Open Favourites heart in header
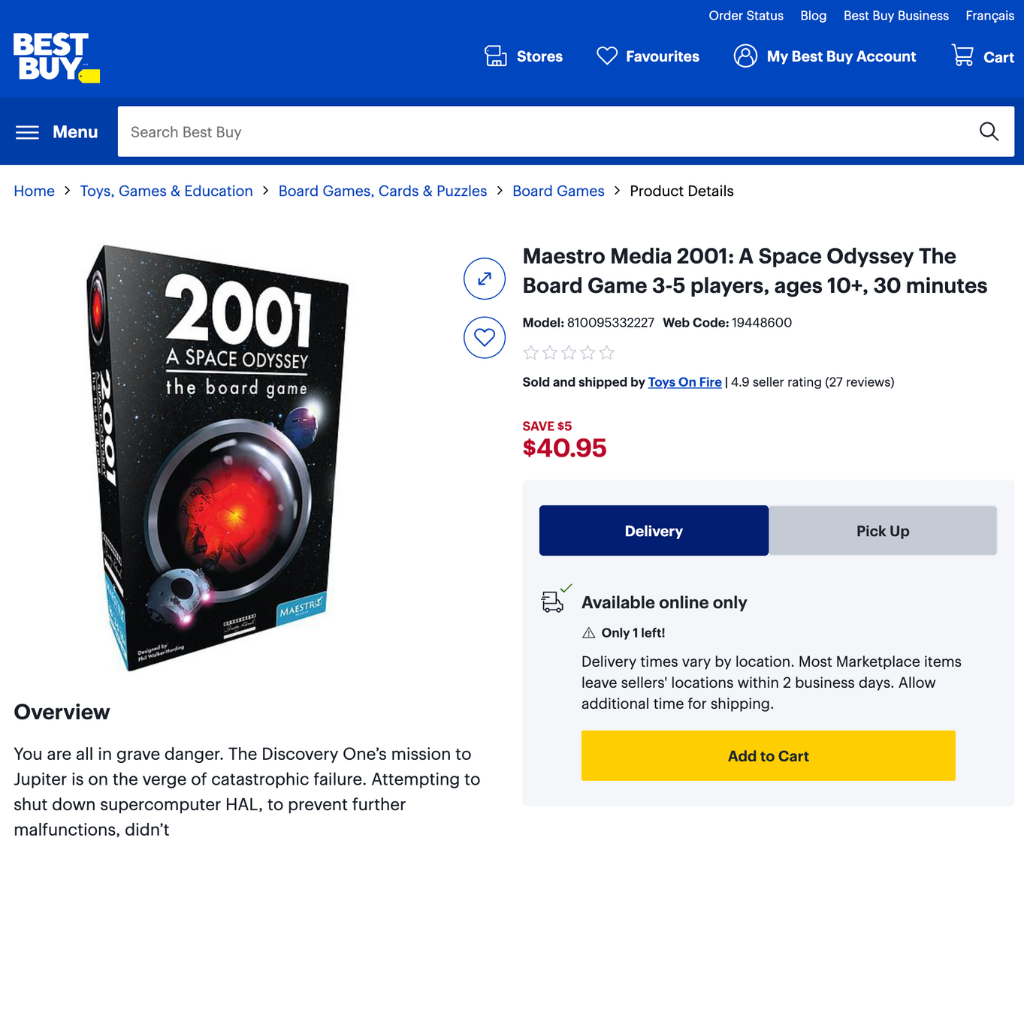The height and width of the screenshot is (1024, 1024). pos(607,56)
